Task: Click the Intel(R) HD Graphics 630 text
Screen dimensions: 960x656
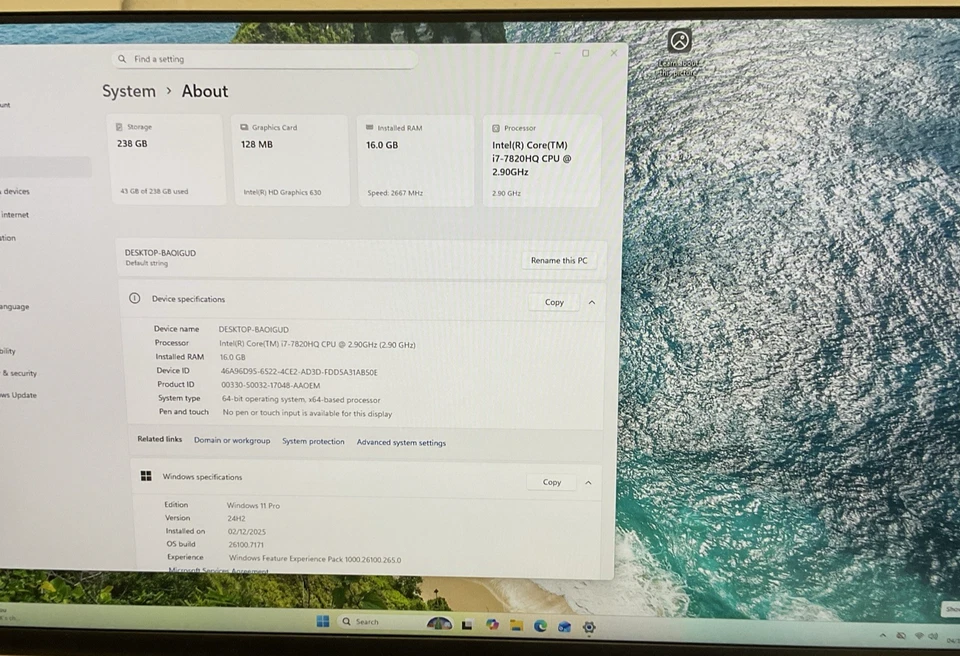Action: 282,192
